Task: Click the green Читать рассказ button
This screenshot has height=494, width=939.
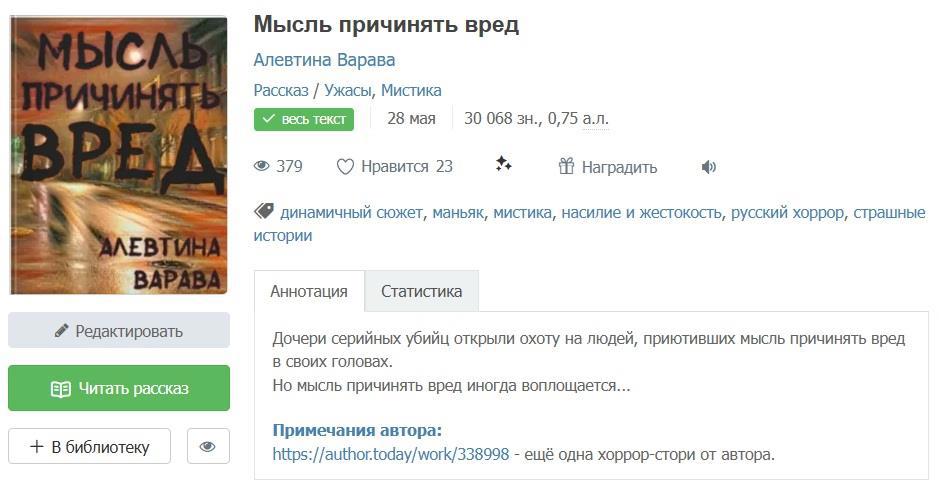Action: [119, 388]
